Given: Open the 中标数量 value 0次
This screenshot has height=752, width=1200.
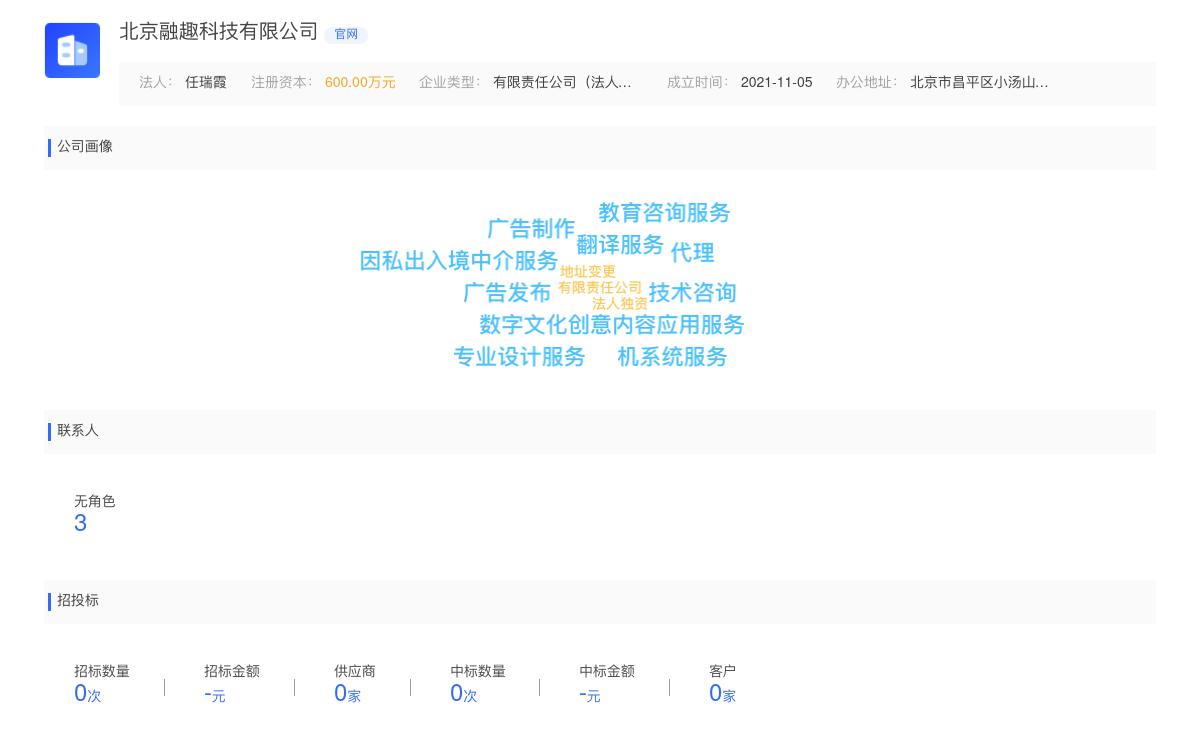Looking at the screenshot, I should pos(463,694).
